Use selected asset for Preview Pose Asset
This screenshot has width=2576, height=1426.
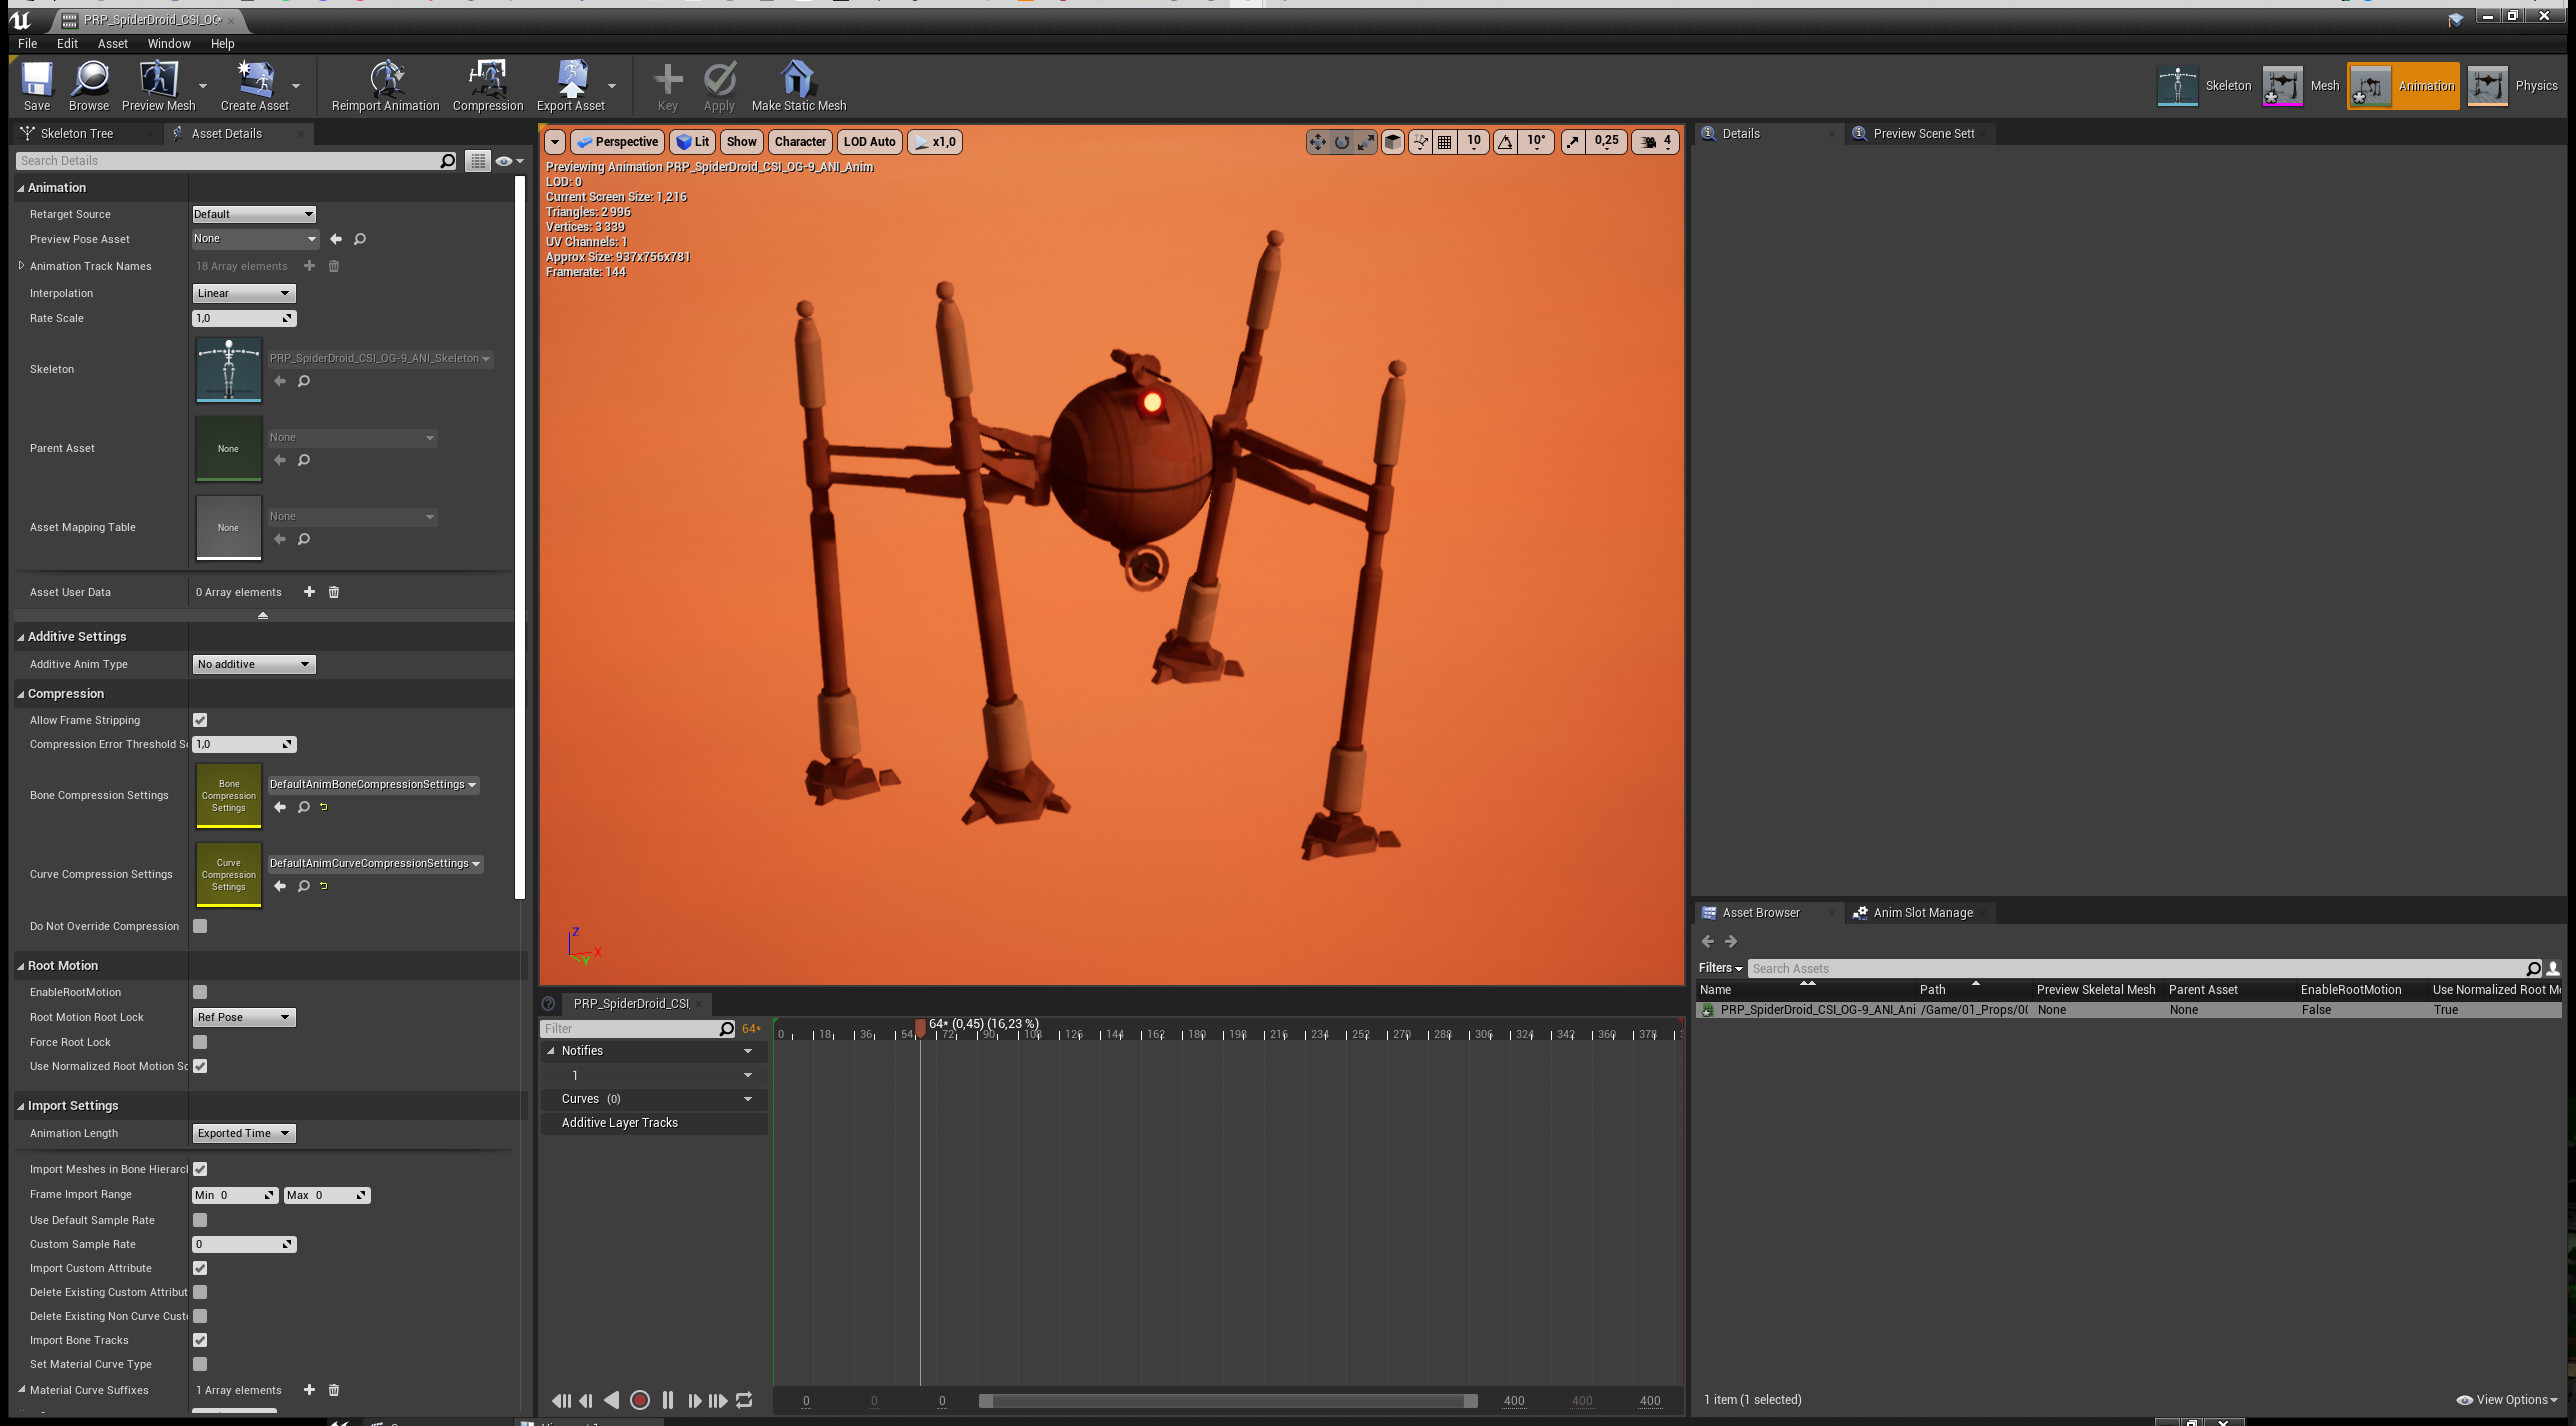pyautogui.click(x=336, y=239)
